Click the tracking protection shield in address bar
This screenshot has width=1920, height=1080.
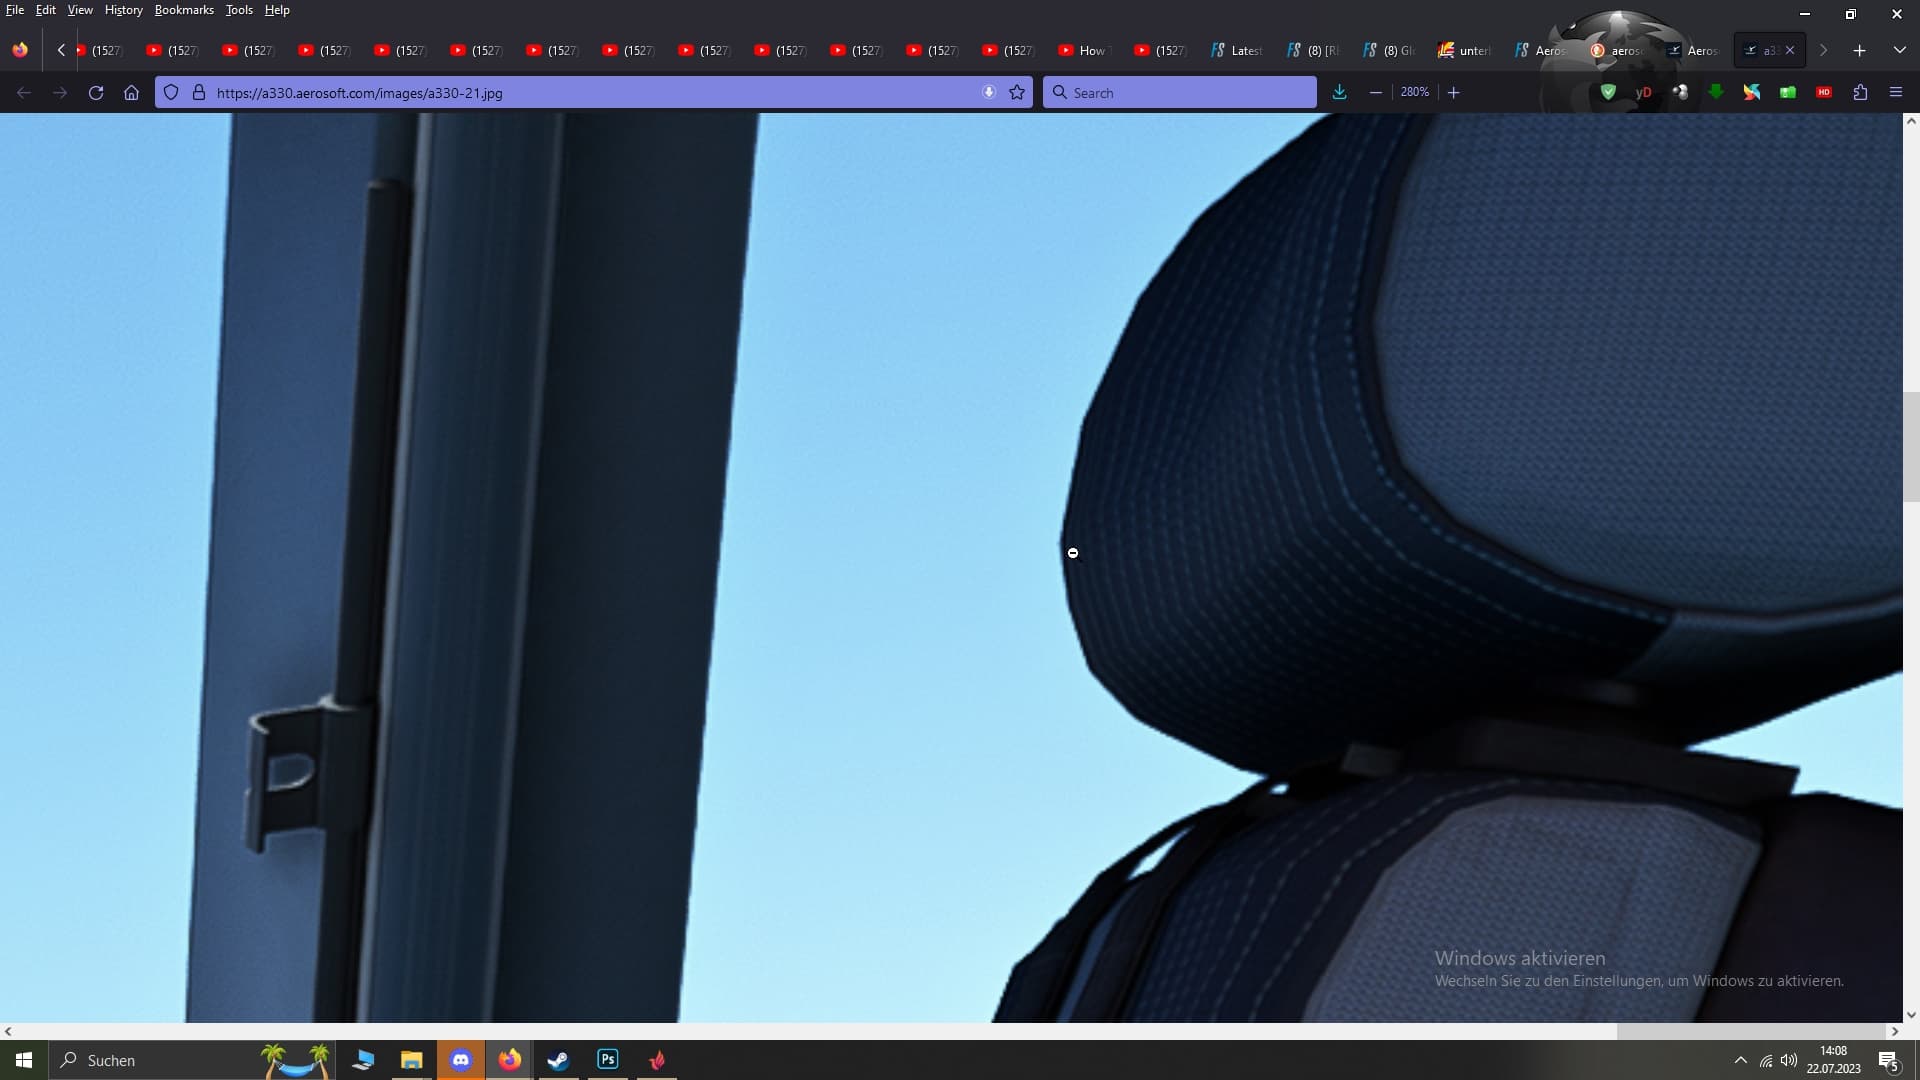pos(171,92)
